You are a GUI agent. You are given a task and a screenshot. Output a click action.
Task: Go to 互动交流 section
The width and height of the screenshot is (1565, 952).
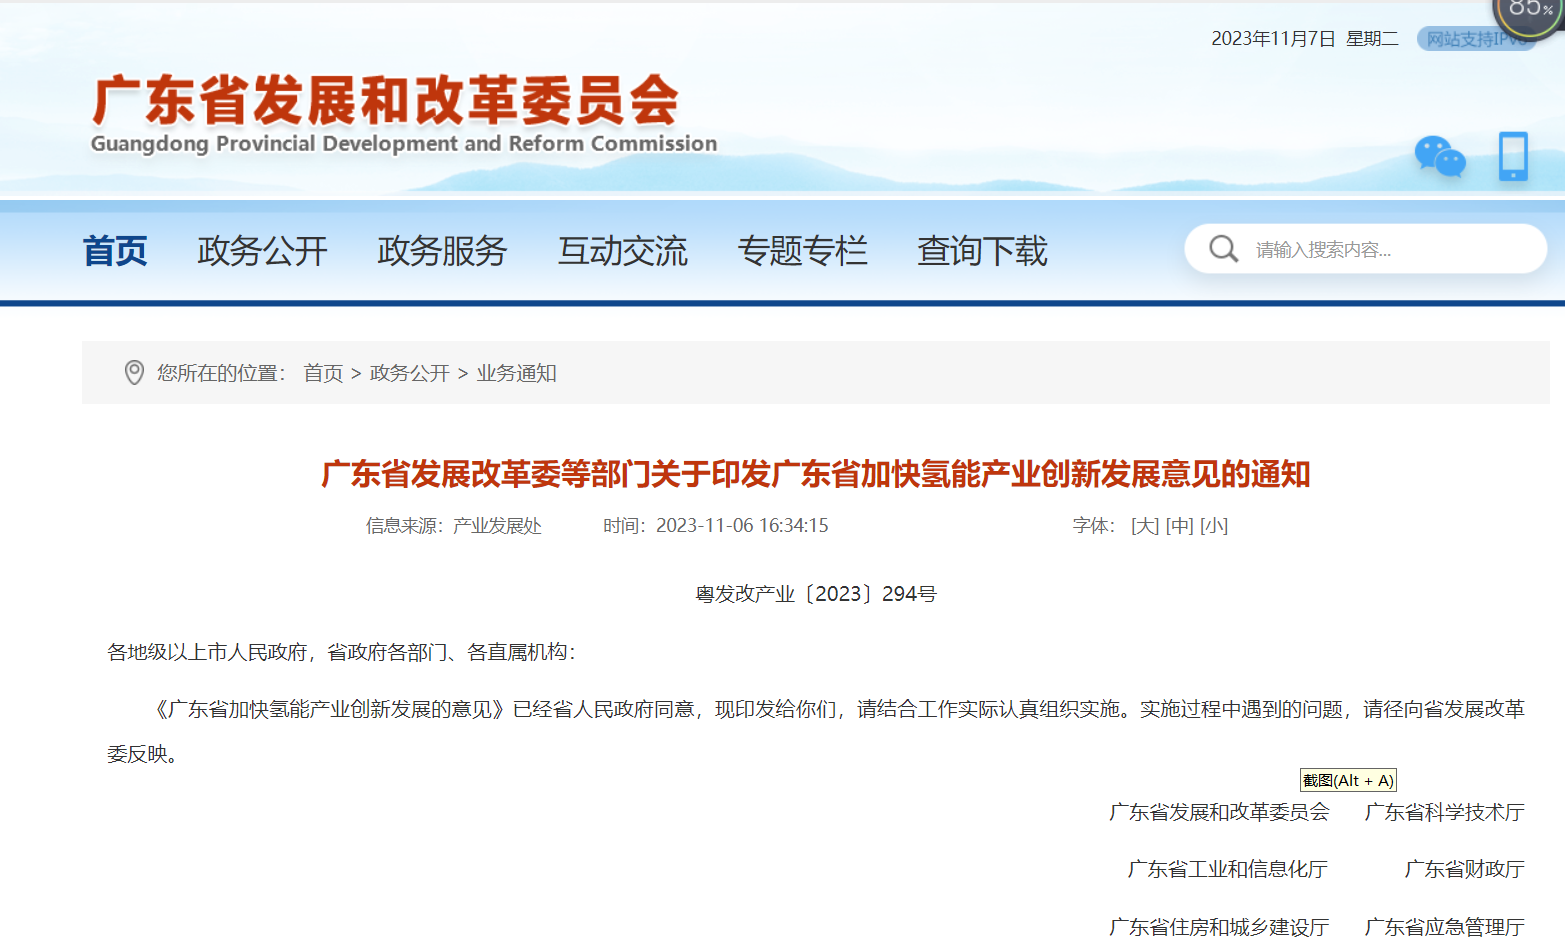pyautogui.click(x=622, y=251)
